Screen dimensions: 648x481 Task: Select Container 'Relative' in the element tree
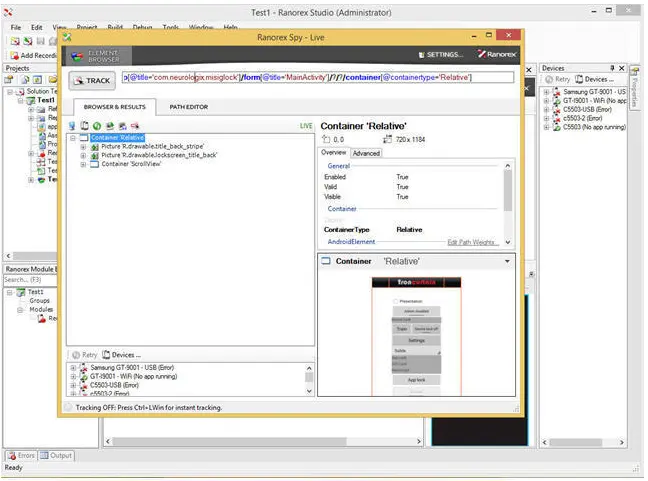pyautogui.click(x=117, y=138)
